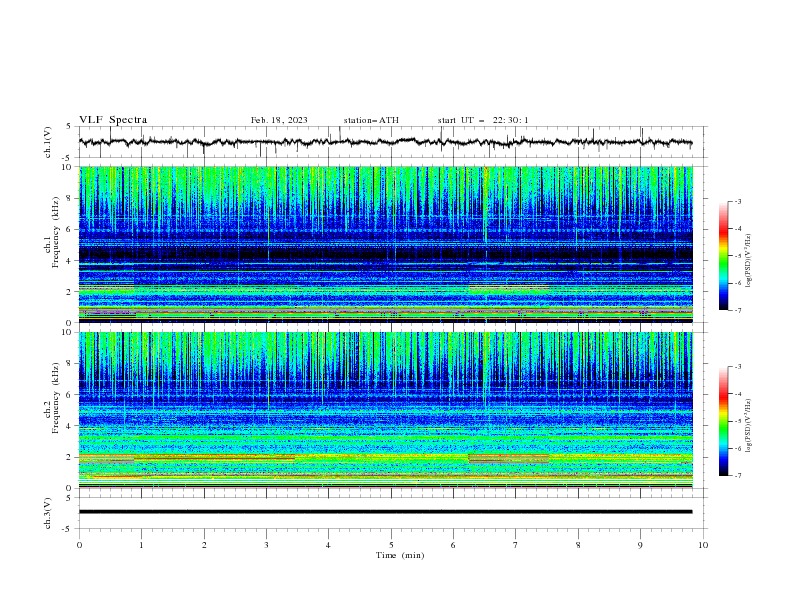Click the ch.1 spectrogram panel

coord(386,244)
